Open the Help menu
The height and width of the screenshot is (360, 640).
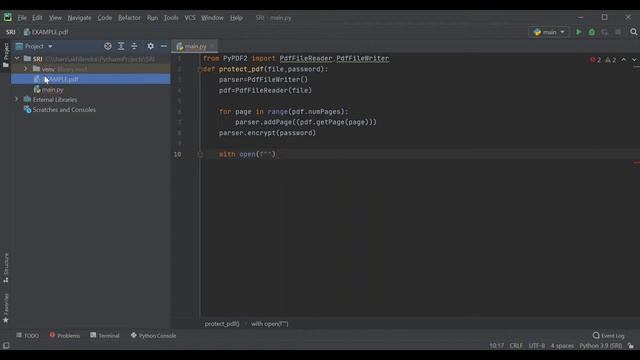[x=236, y=18]
